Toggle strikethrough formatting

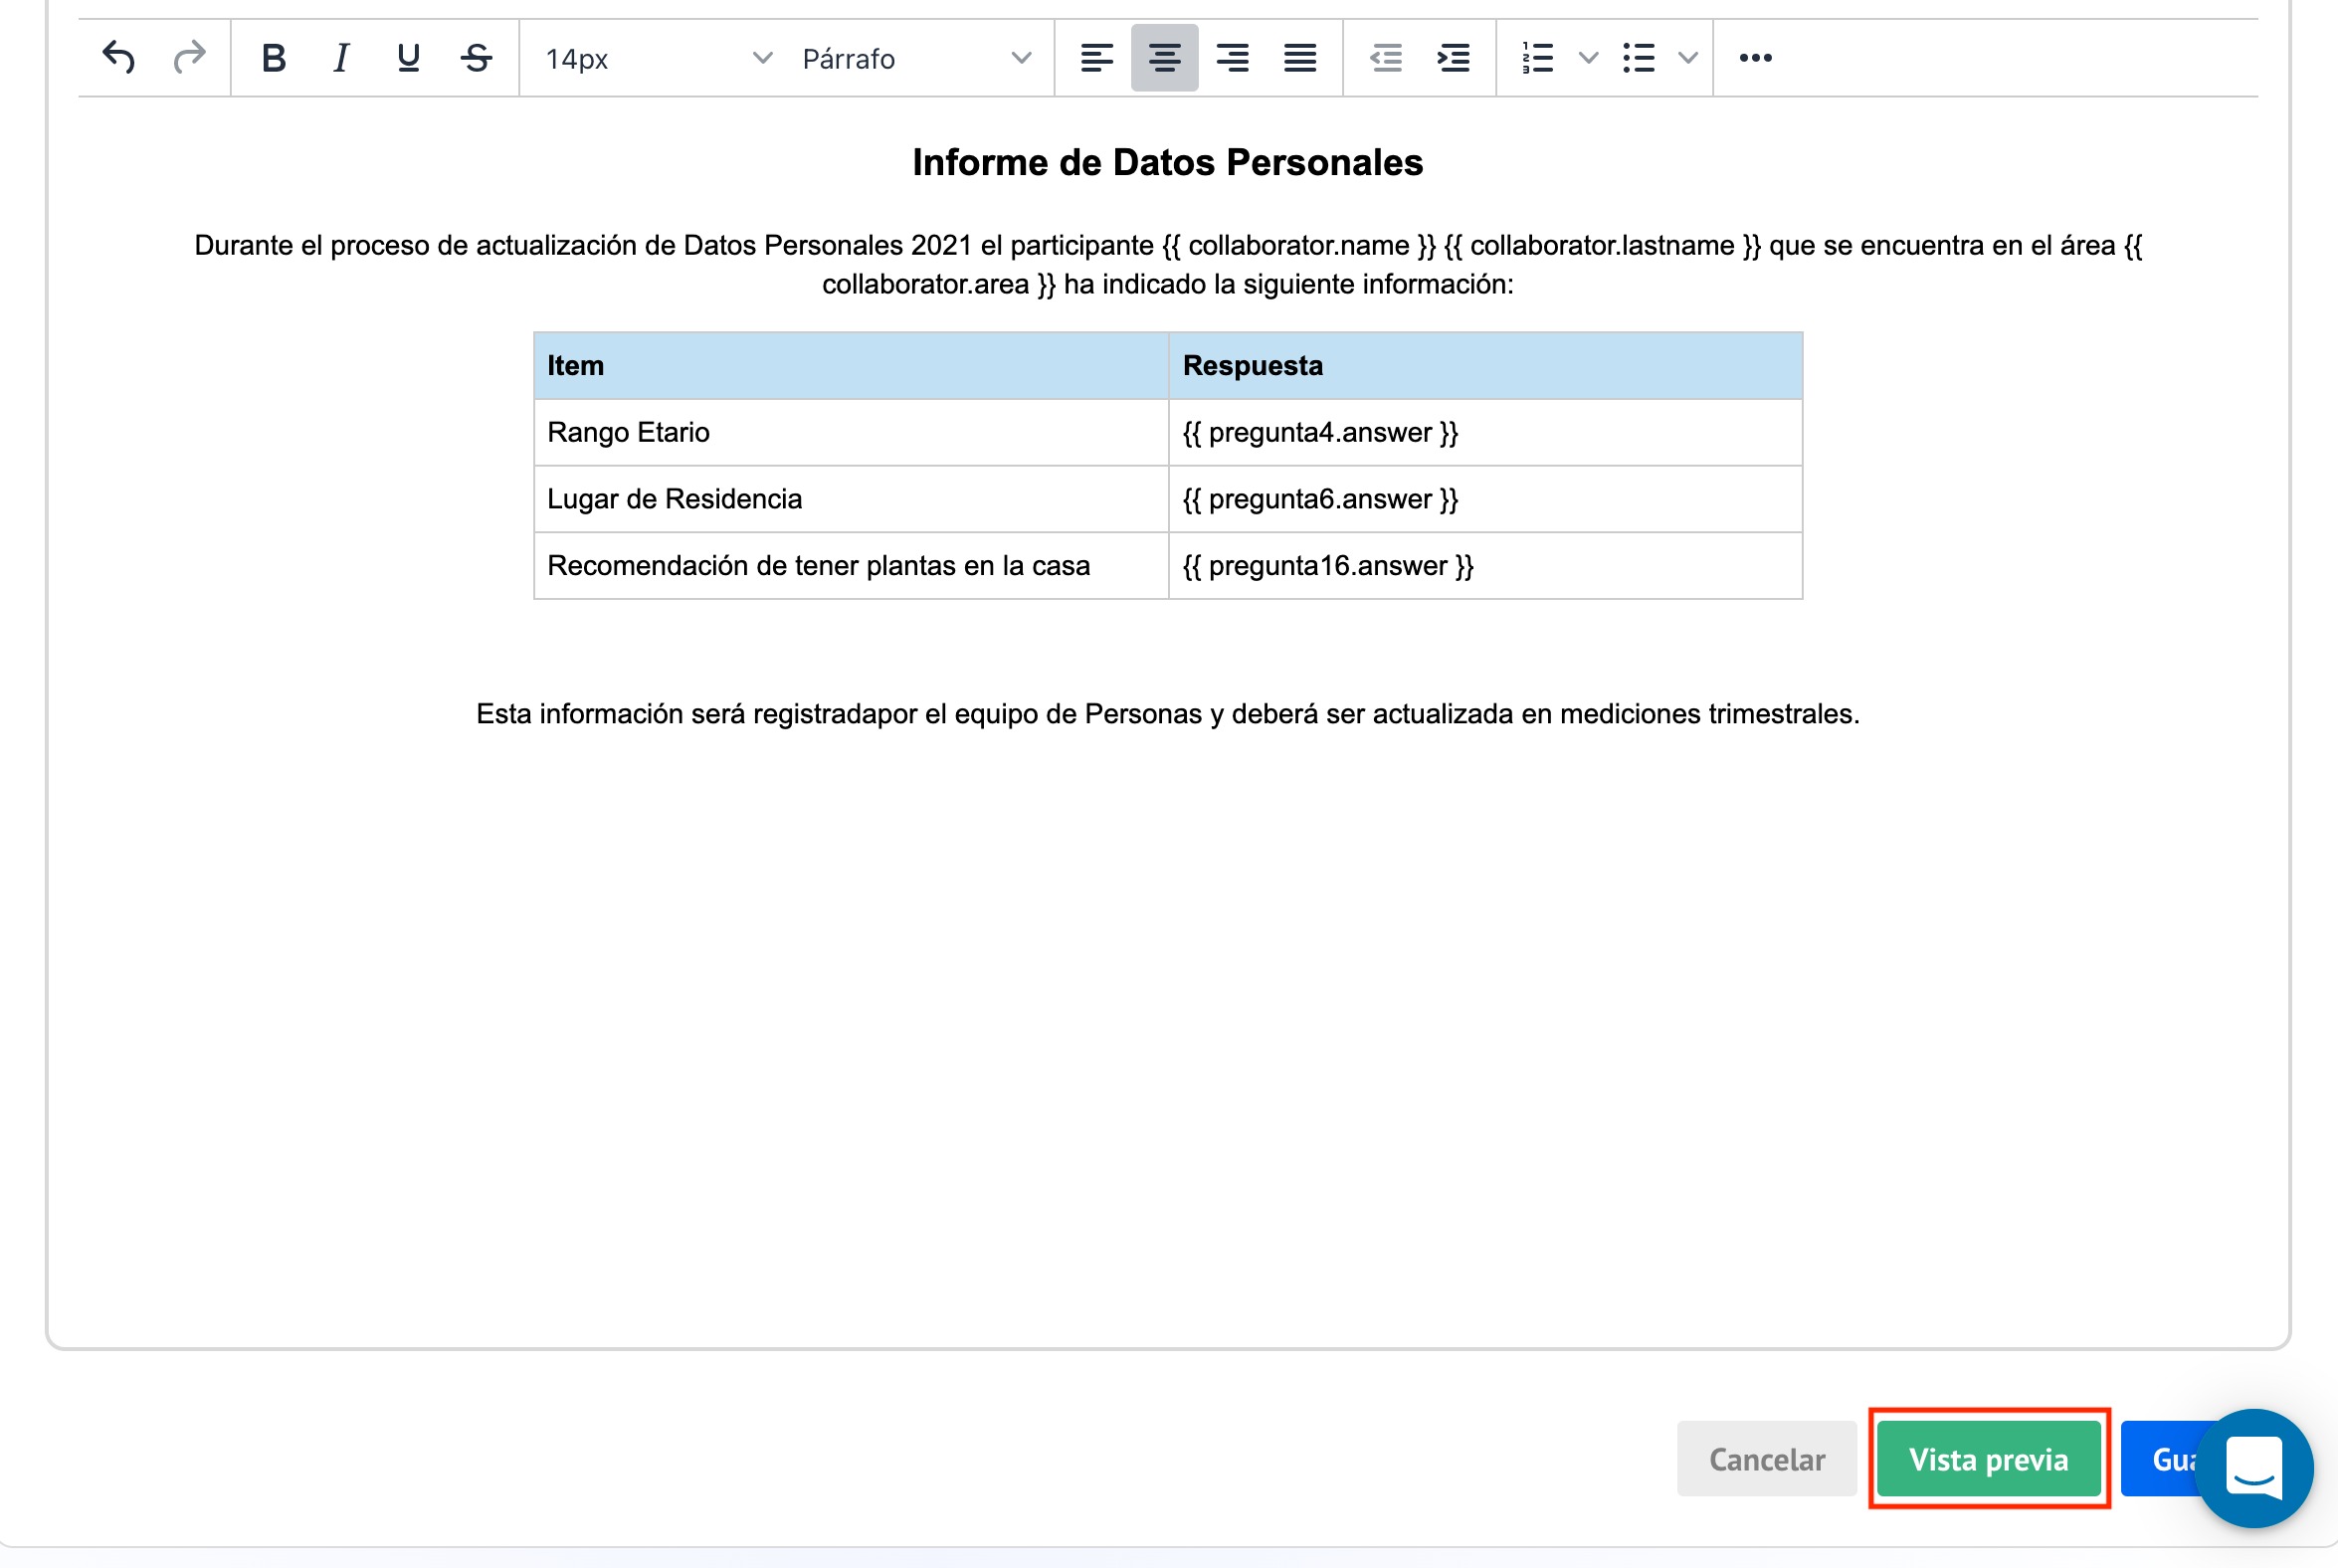click(477, 58)
